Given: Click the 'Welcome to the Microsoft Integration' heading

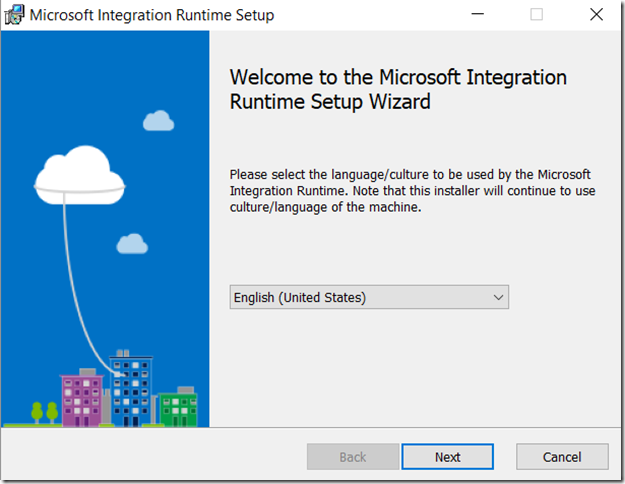Looking at the screenshot, I should click(398, 89).
